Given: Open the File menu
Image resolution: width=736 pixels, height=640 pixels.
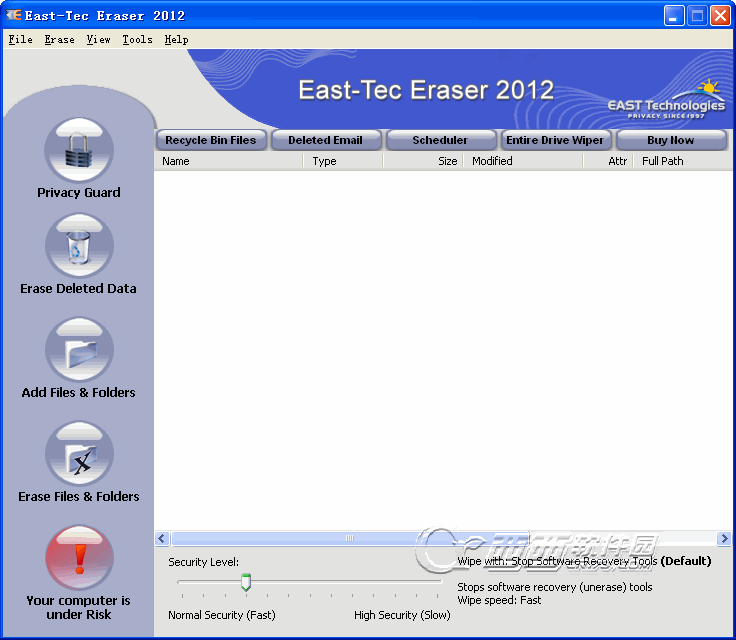Looking at the screenshot, I should 21,39.
